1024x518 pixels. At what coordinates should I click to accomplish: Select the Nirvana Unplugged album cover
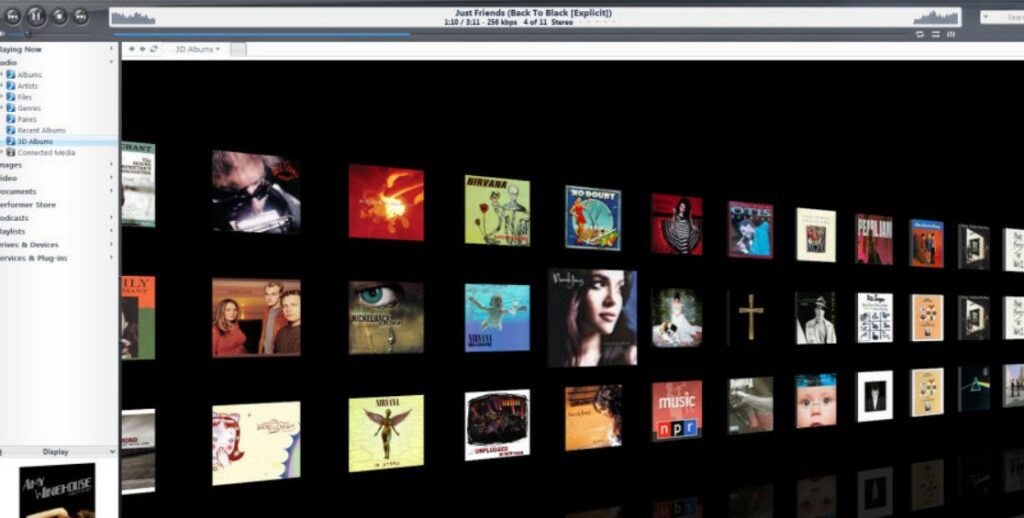pyautogui.click(x=497, y=425)
